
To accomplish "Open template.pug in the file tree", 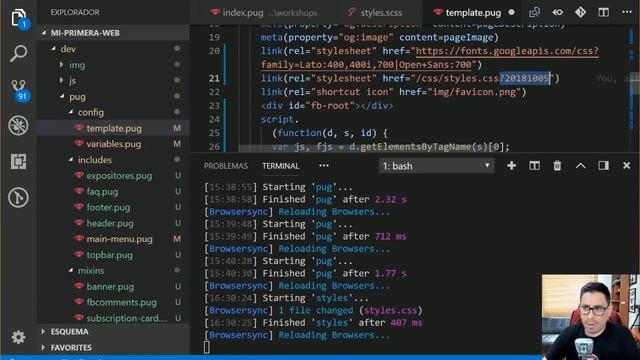I will (x=113, y=128).
